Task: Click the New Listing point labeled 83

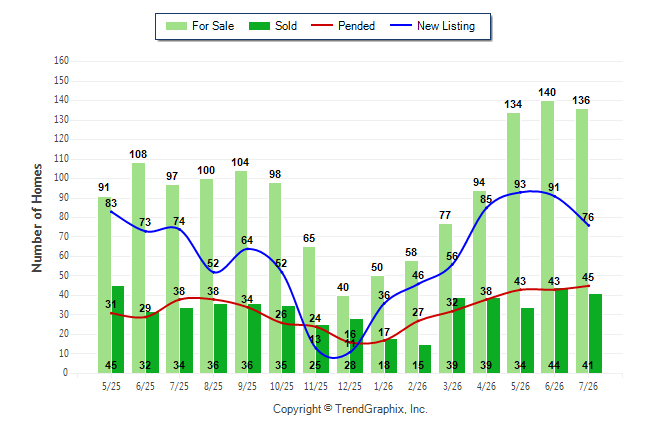Action: point(111,211)
